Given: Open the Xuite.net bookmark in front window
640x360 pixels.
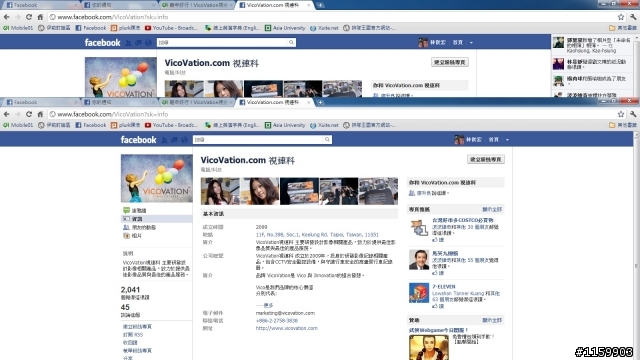Looking at the screenshot, I should pyautogui.click(x=324, y=125).
